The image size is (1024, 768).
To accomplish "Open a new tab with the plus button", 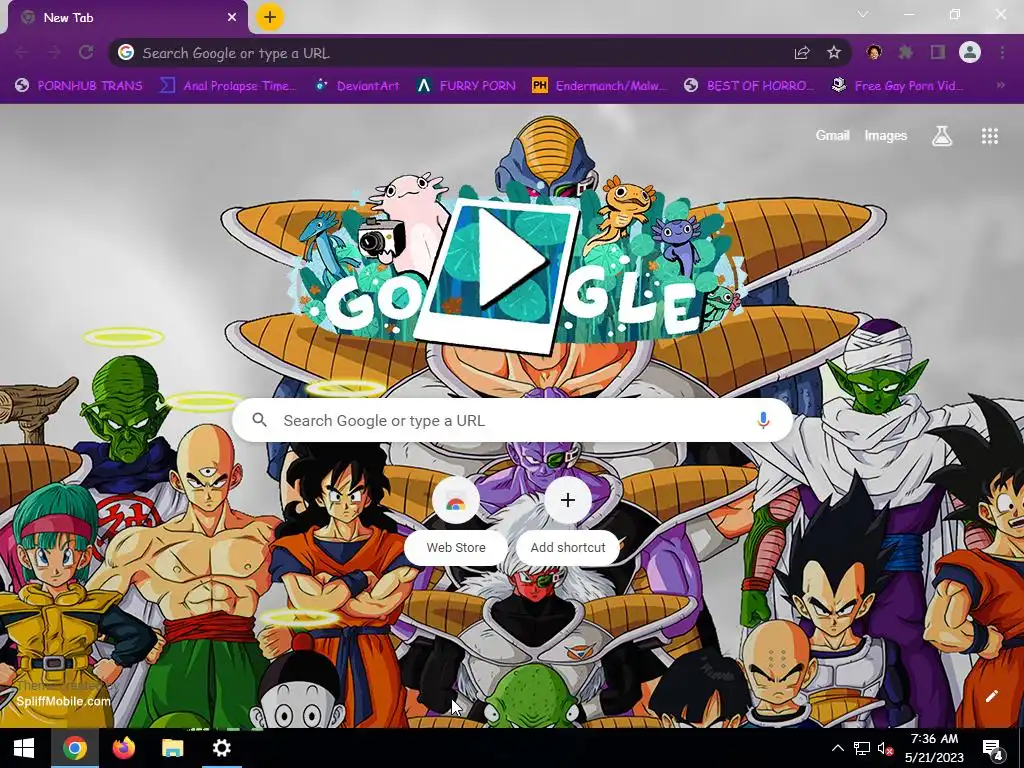I will click(270, 17).
